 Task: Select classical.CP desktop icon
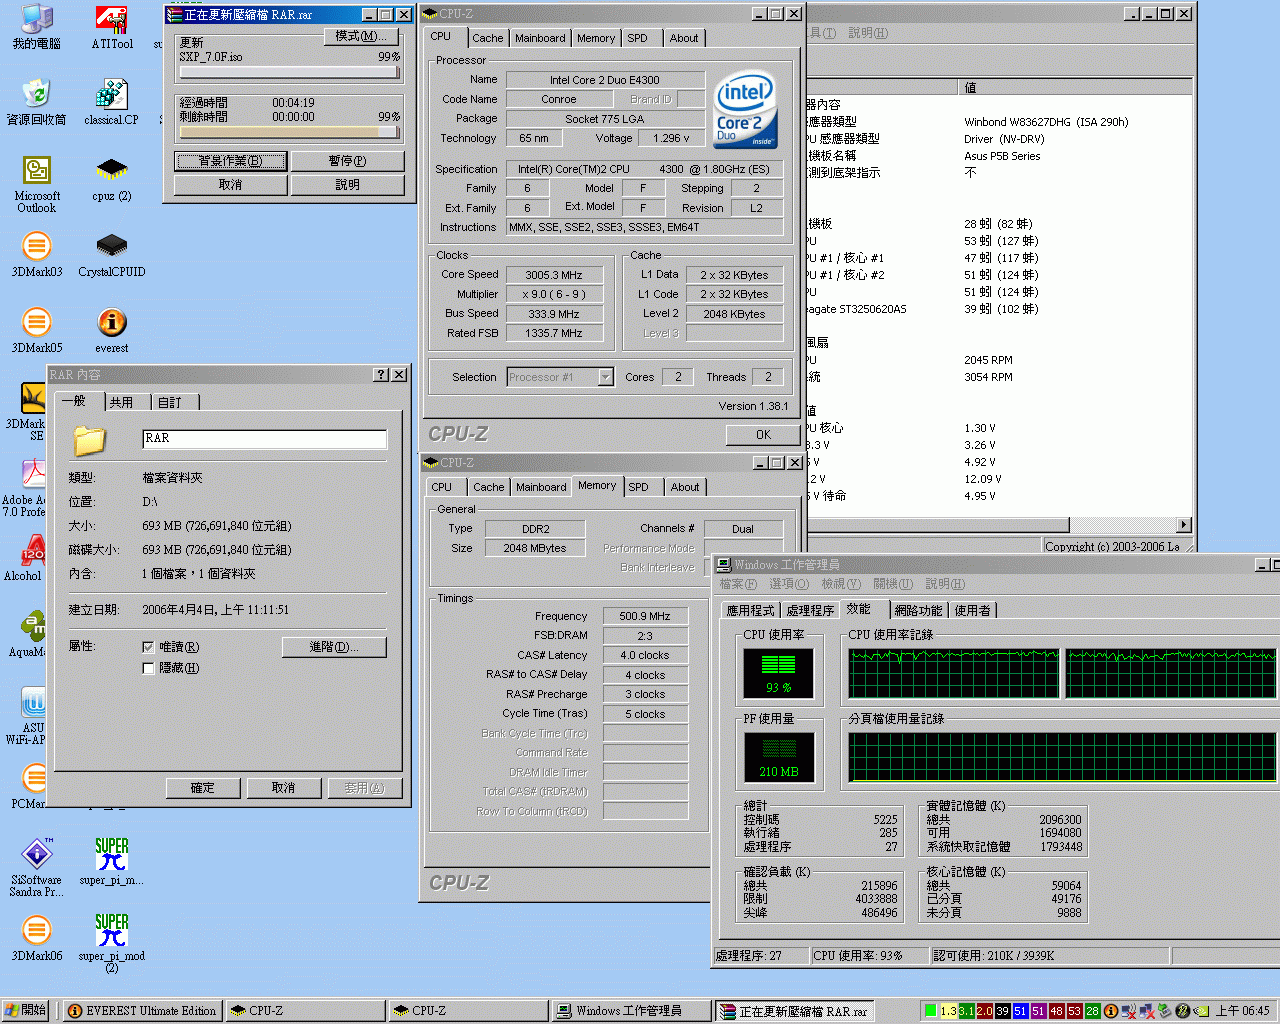point(112,102)
